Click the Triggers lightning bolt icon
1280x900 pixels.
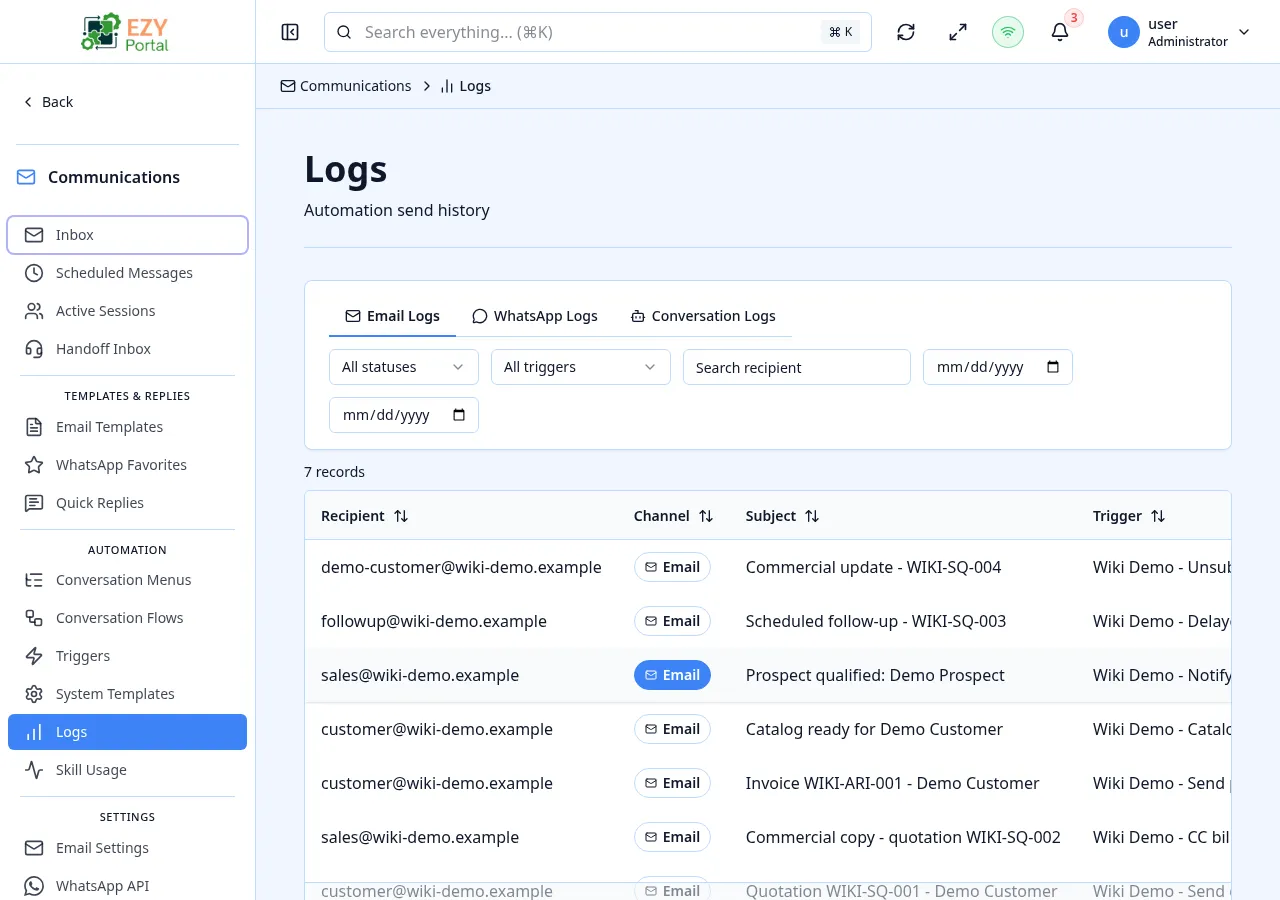coord(34,656)
